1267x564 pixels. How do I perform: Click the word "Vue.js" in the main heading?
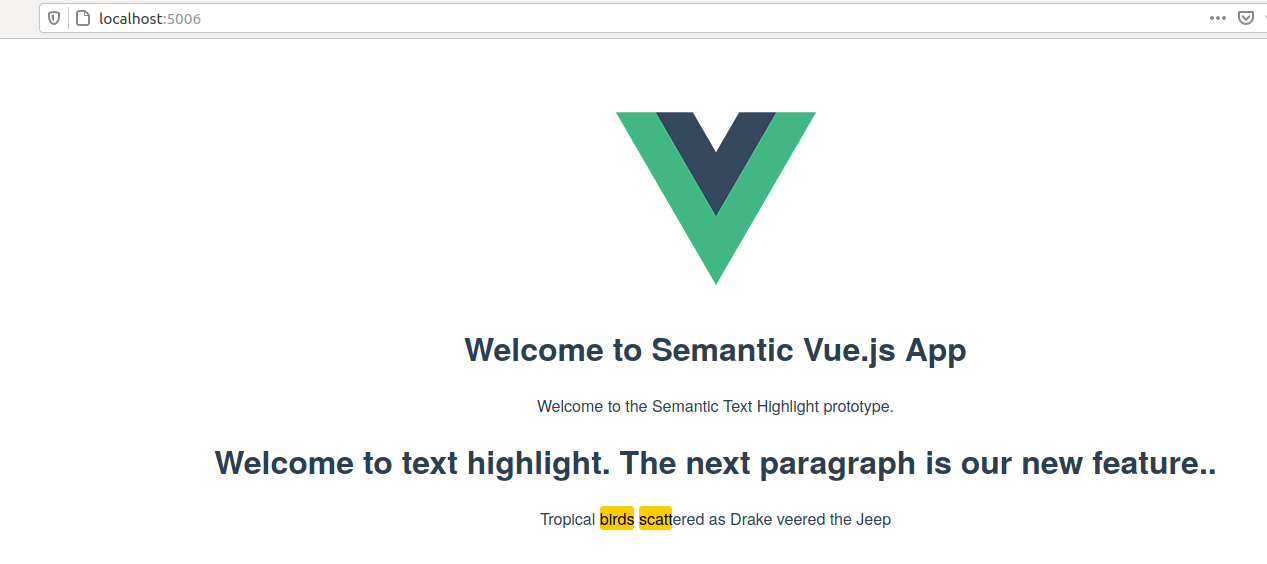(850, 350)
